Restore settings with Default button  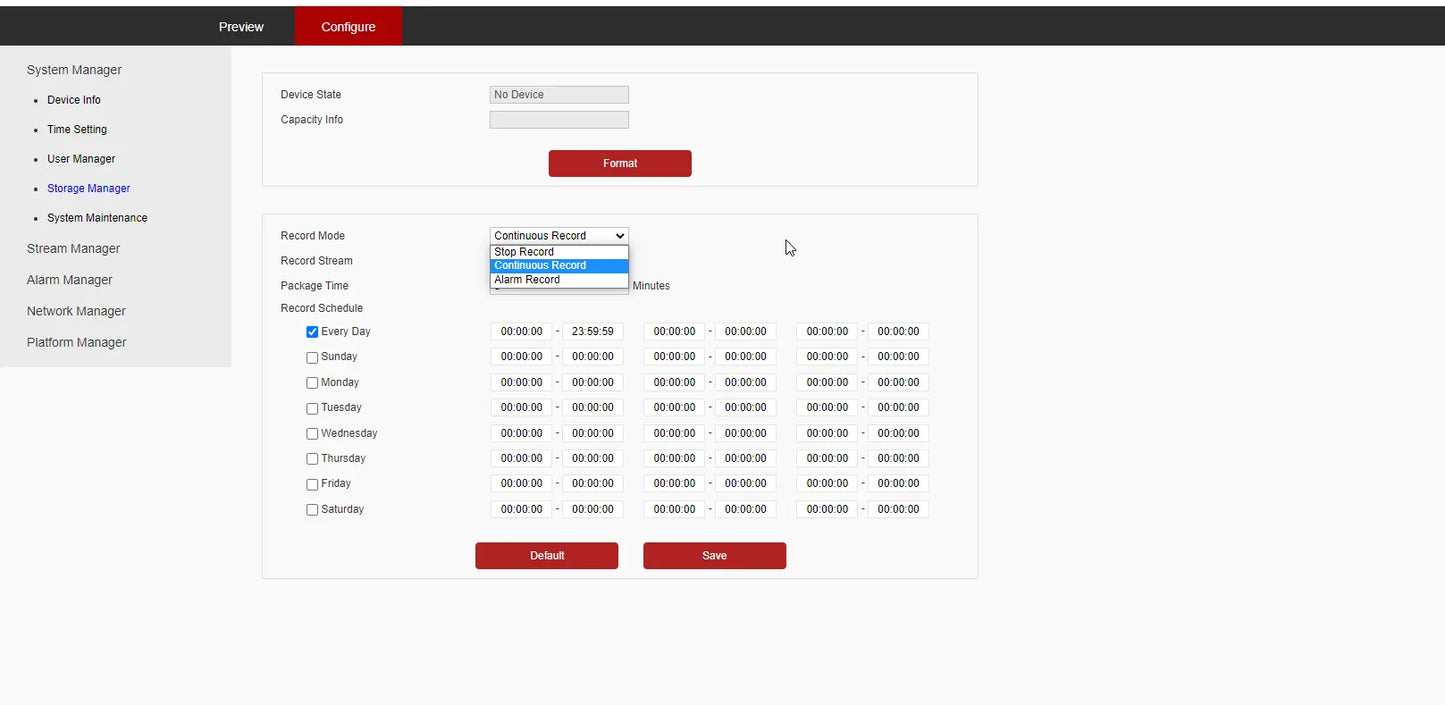click(546, 555)
